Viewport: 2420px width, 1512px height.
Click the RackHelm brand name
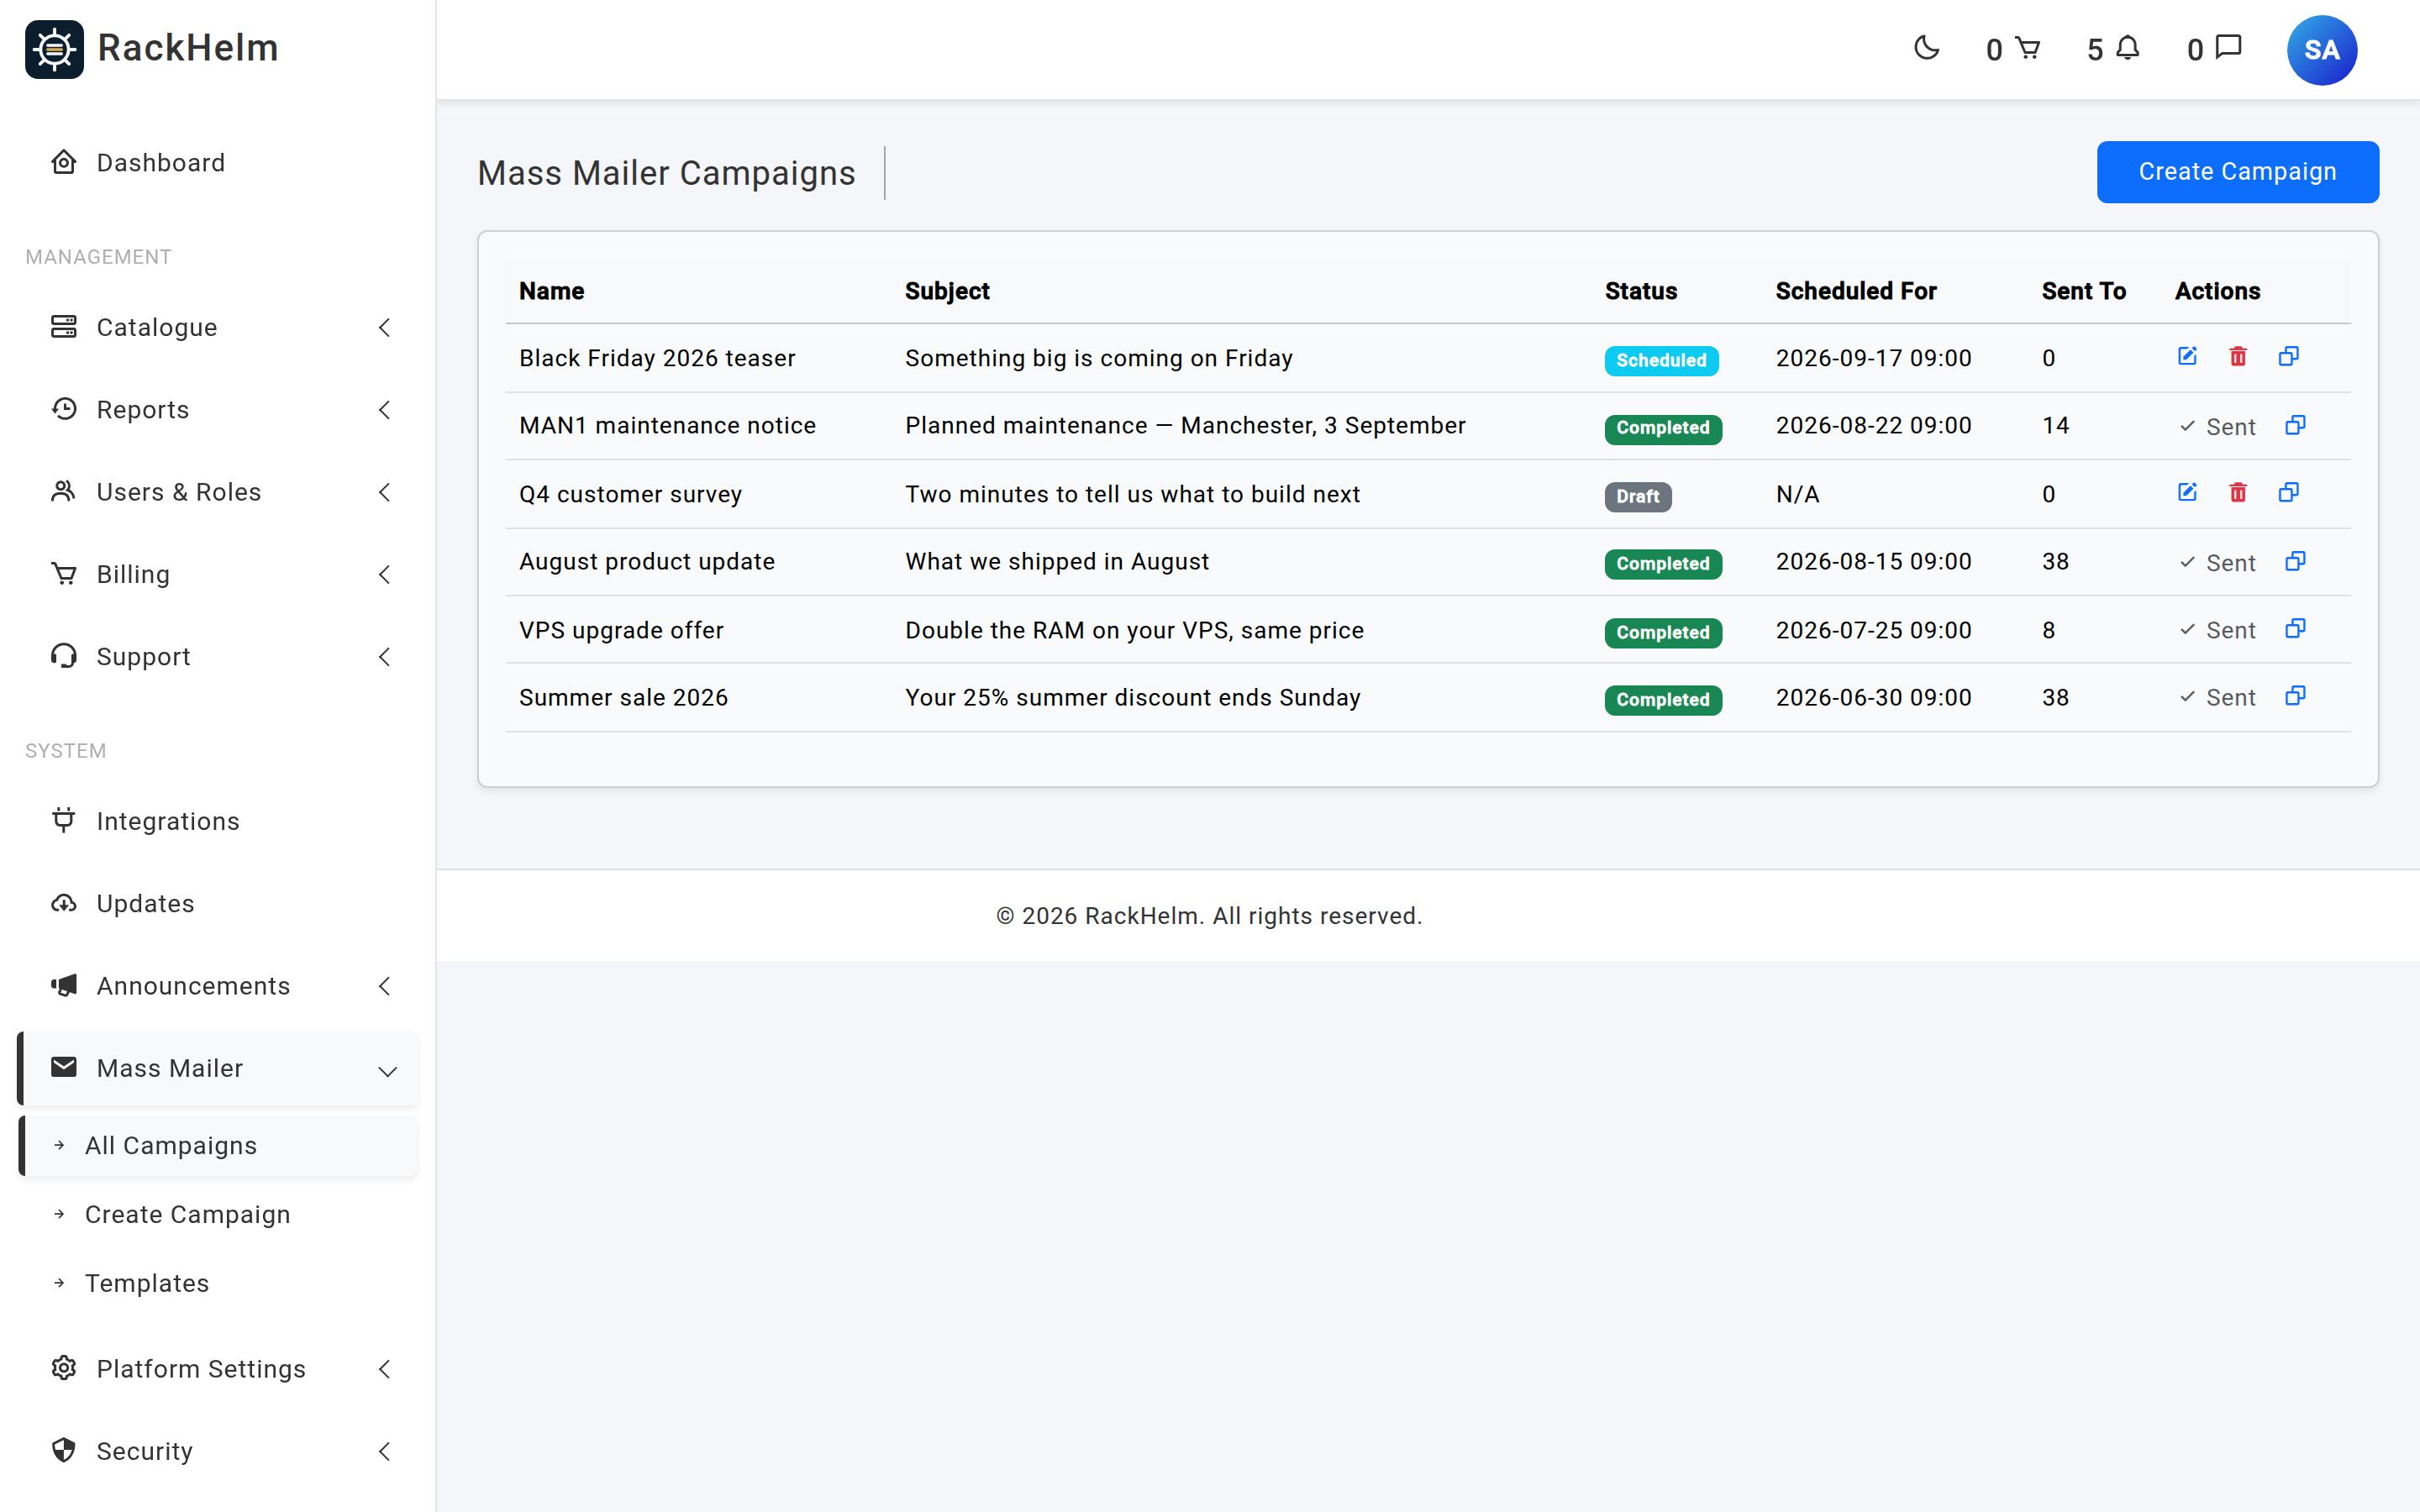tap(188, 48)
